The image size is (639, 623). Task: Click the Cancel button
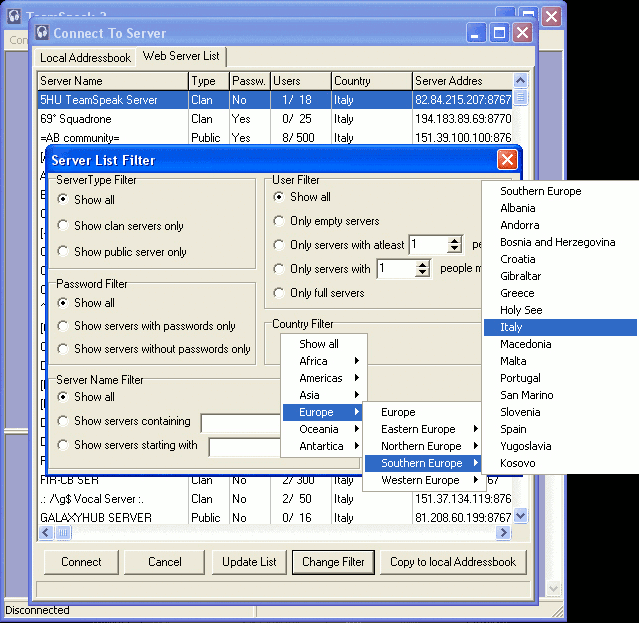point(164,562)
